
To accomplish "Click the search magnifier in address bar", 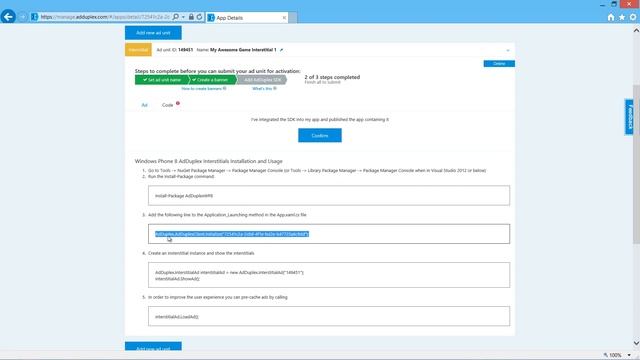I will tap(176, 17).
